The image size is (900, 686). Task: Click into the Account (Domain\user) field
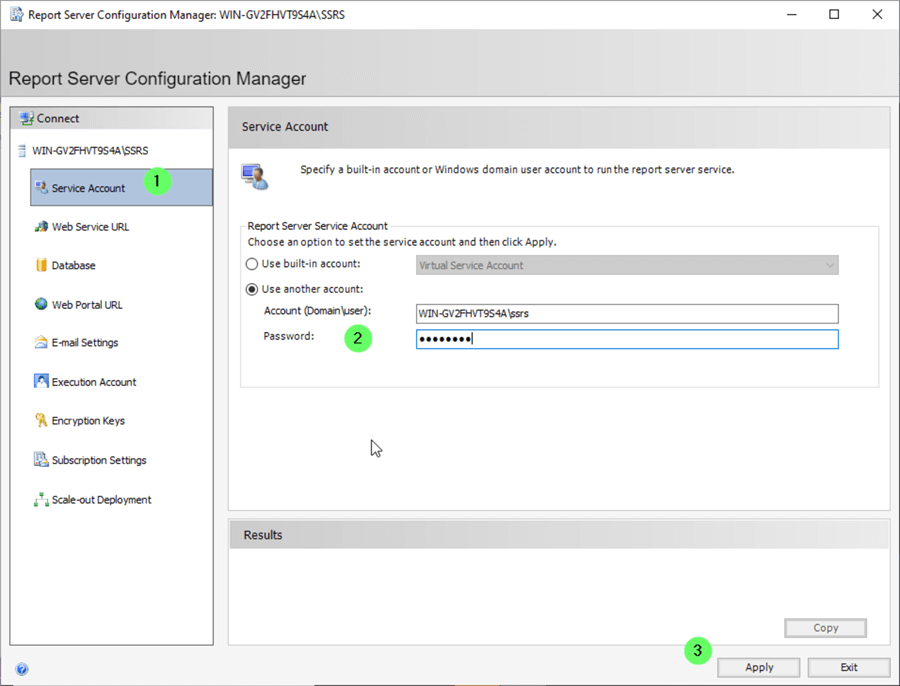point(626,313)
